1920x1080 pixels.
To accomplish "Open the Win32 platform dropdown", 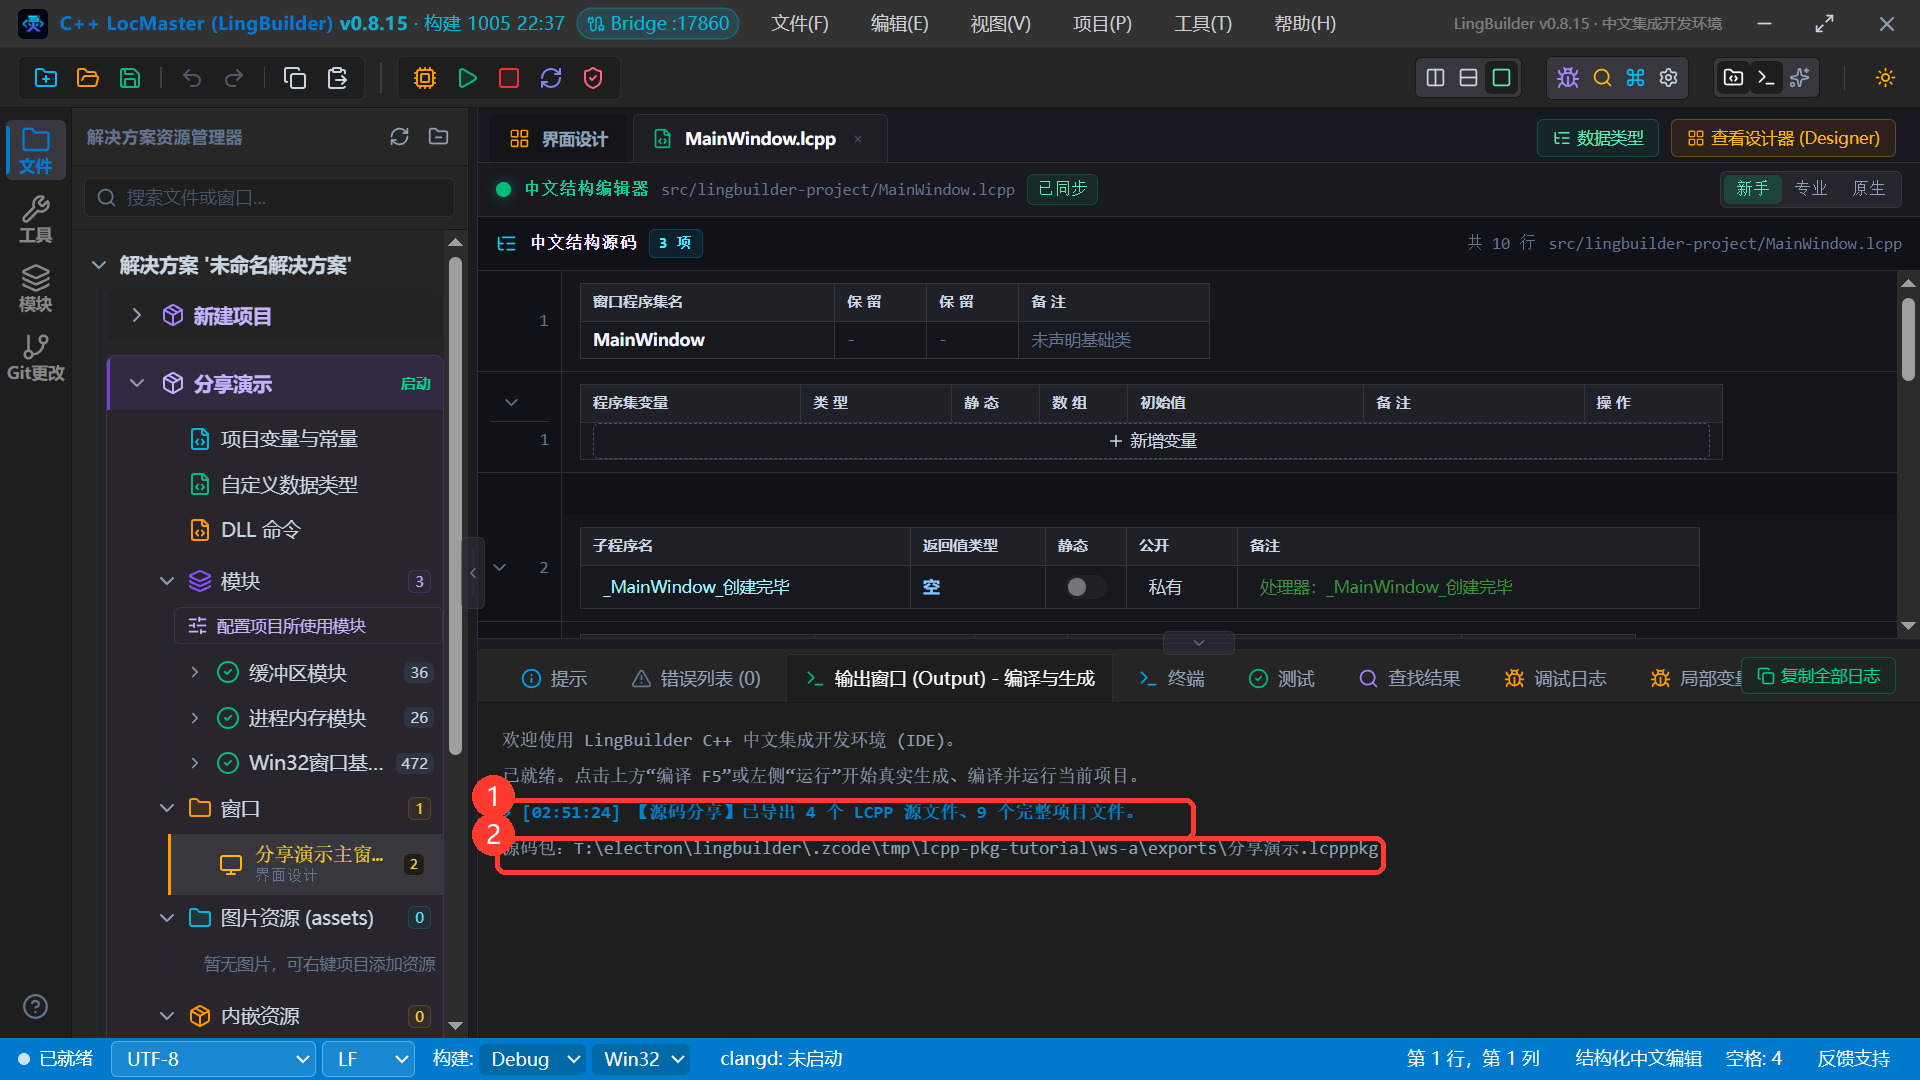I will (x=642, y=1059).
